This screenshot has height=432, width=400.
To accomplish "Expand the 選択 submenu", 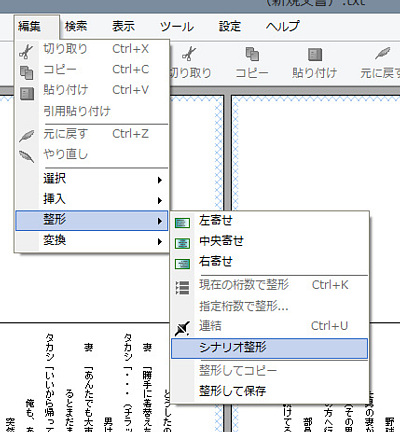I will 92,179.
